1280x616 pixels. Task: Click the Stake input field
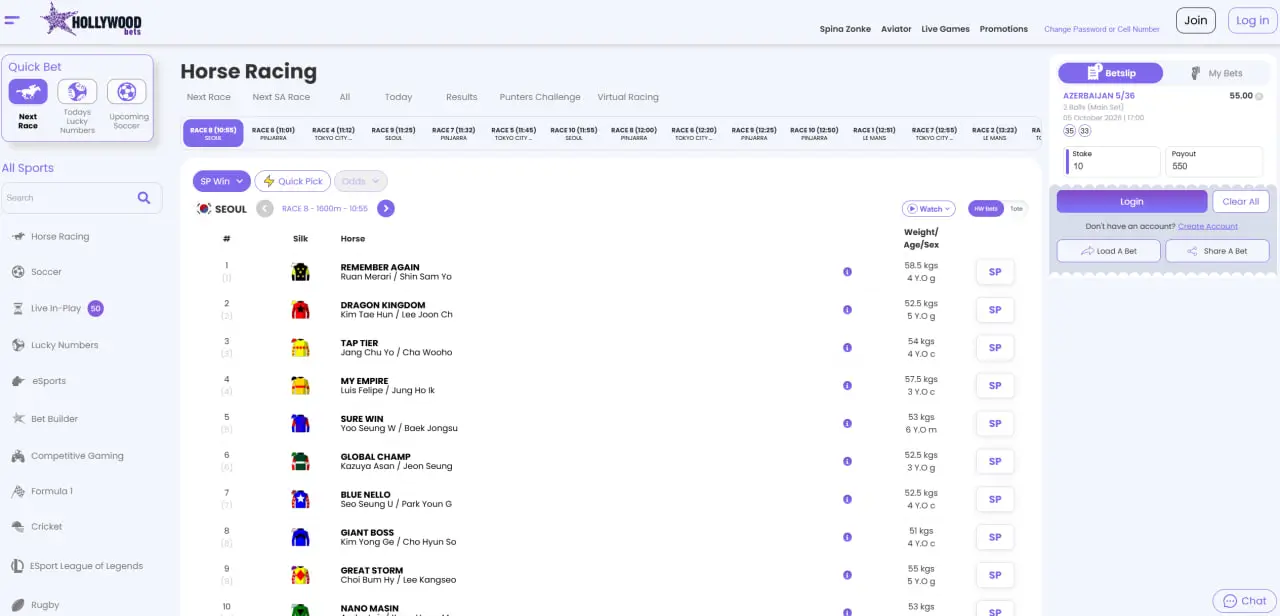point(1112,161)
